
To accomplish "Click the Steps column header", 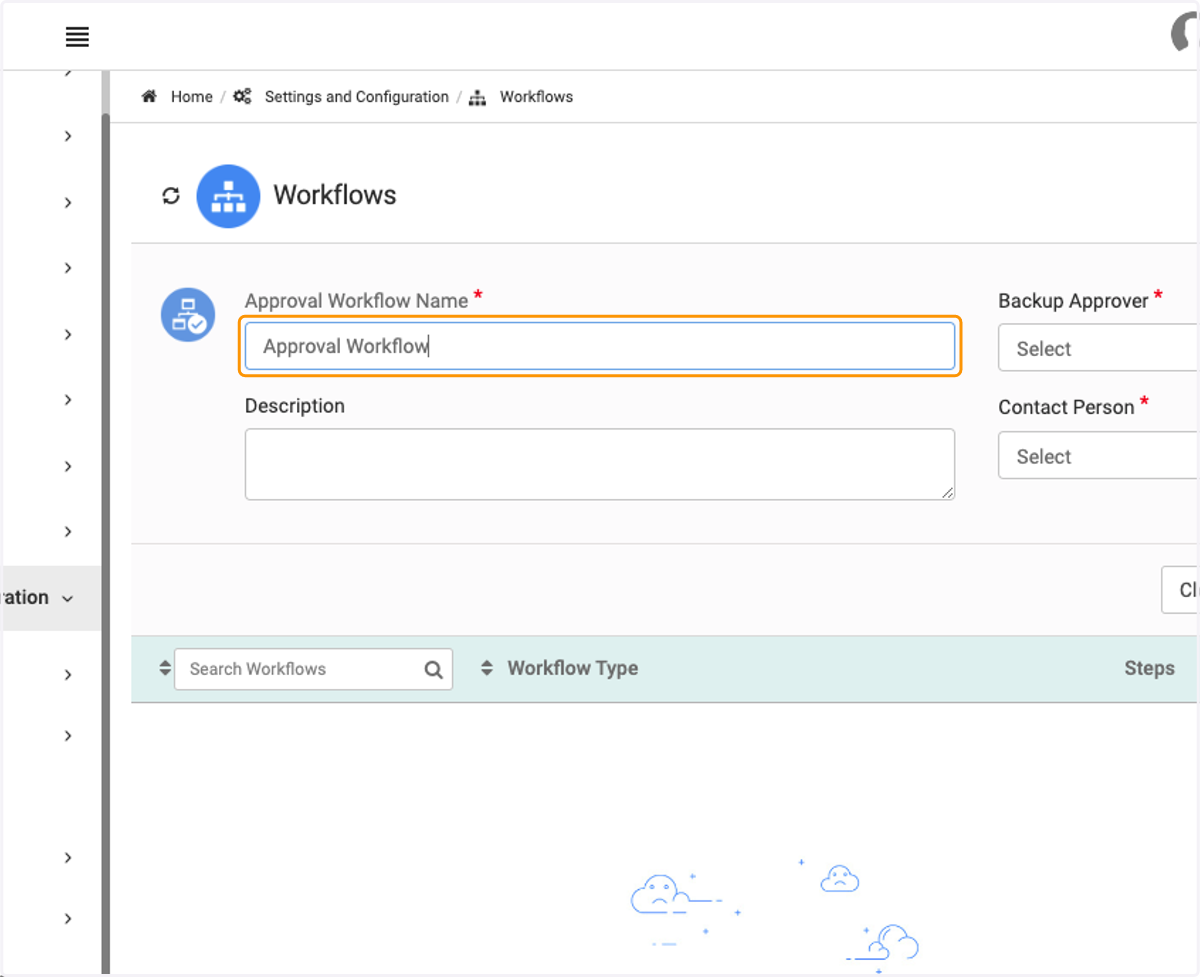I will [1149, 668].
